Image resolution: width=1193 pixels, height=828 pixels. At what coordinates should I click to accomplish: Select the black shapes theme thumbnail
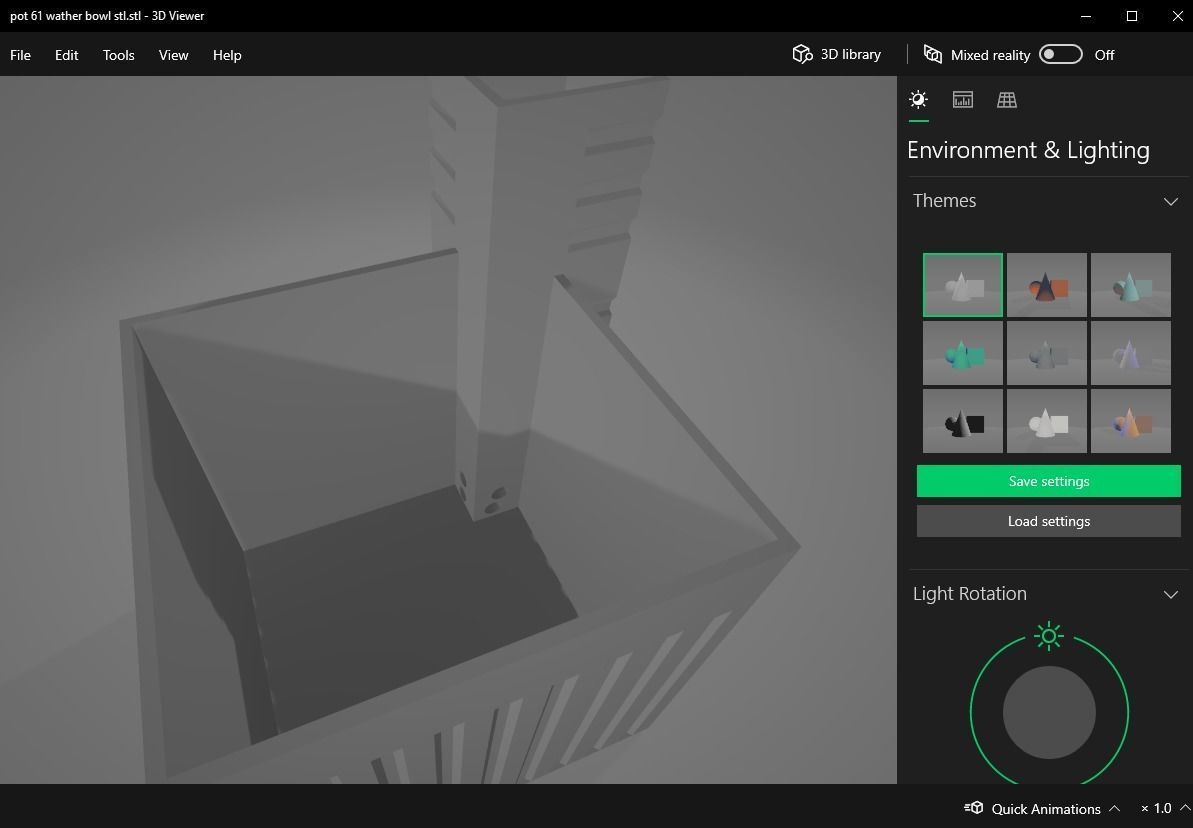pos(962,421)
